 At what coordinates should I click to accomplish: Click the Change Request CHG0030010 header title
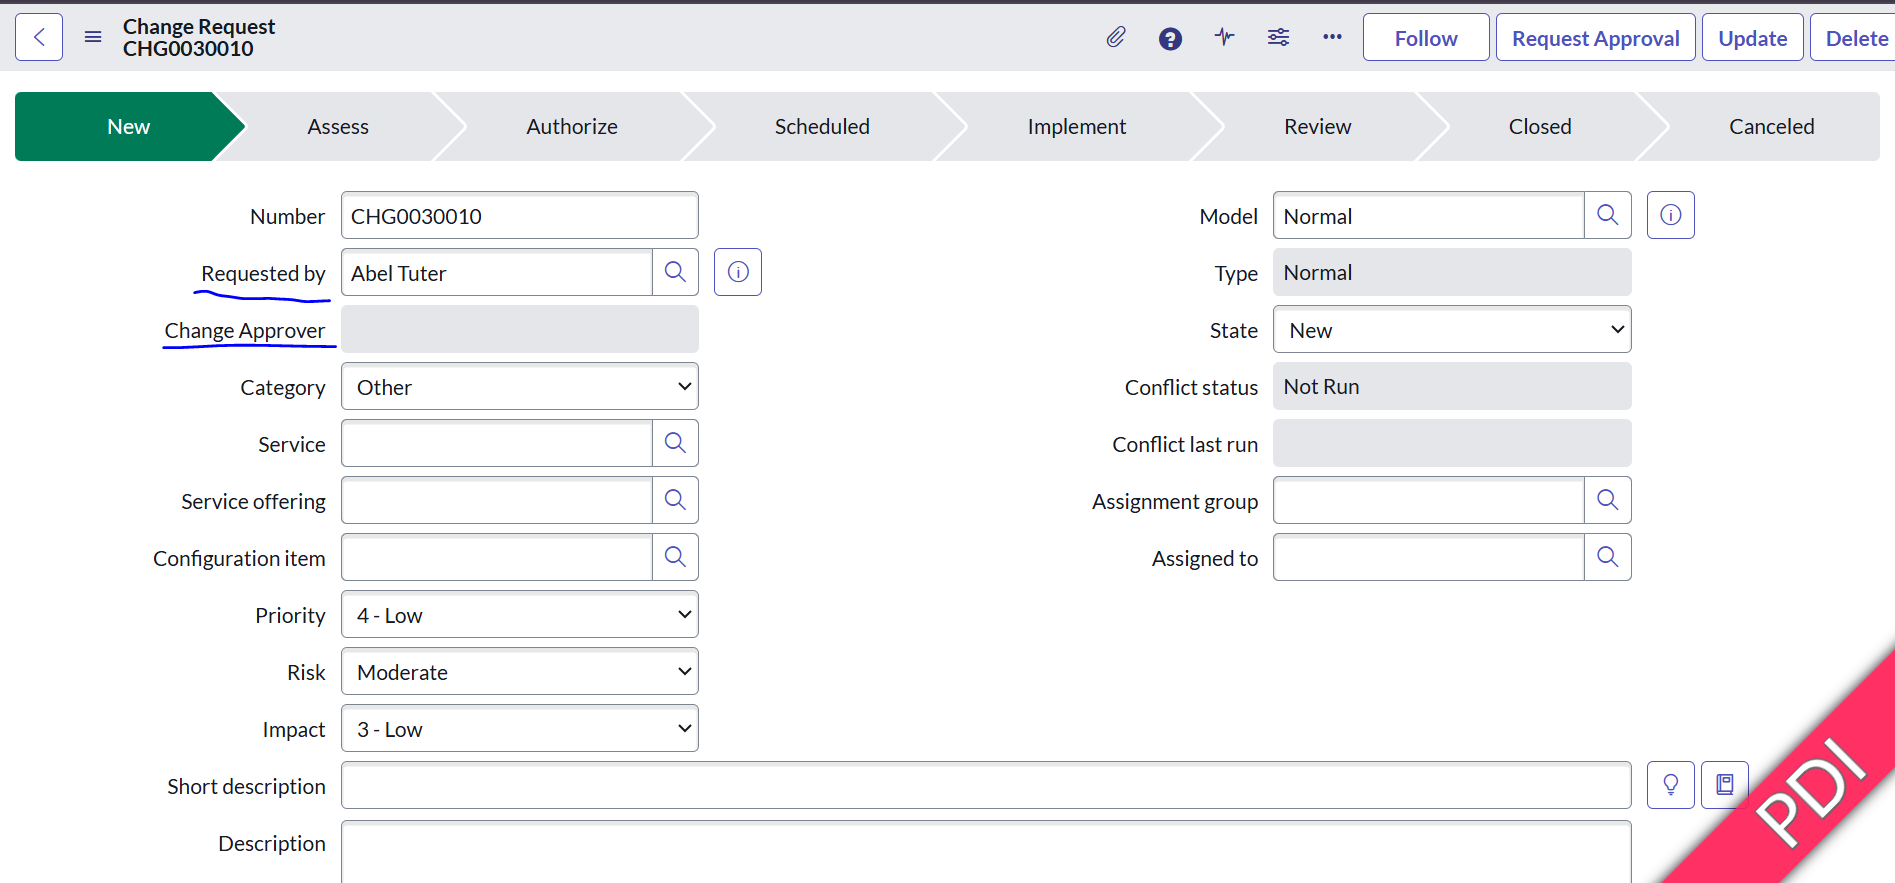click(x=199, y=37)
